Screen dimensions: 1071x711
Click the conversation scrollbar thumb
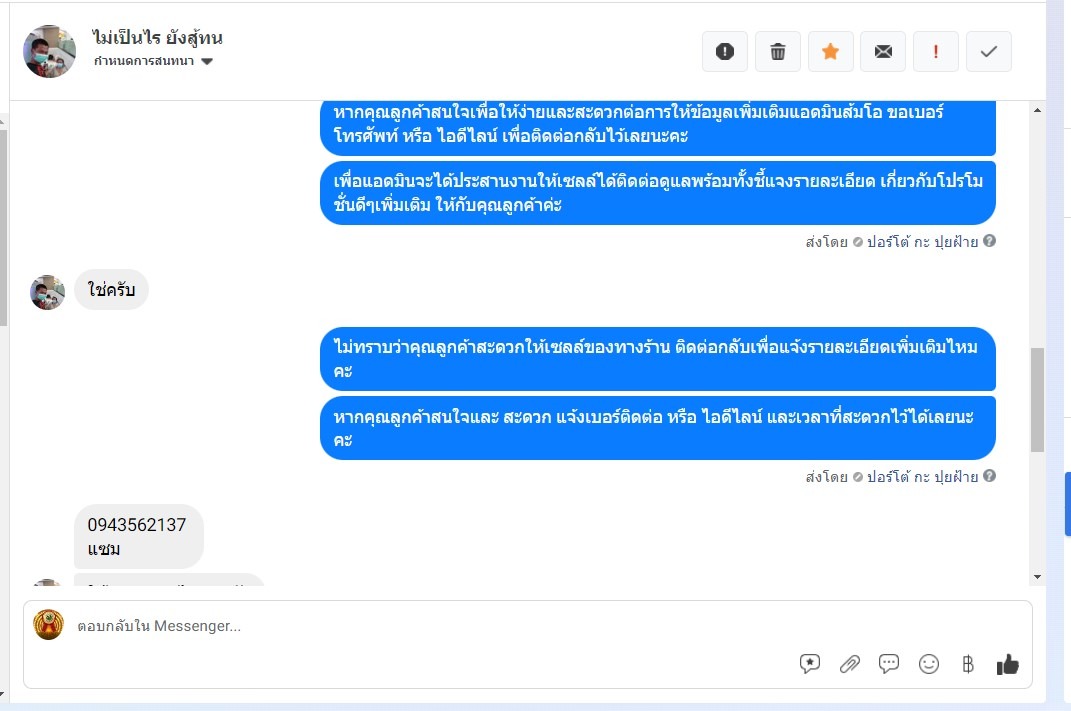(1038, 400)
